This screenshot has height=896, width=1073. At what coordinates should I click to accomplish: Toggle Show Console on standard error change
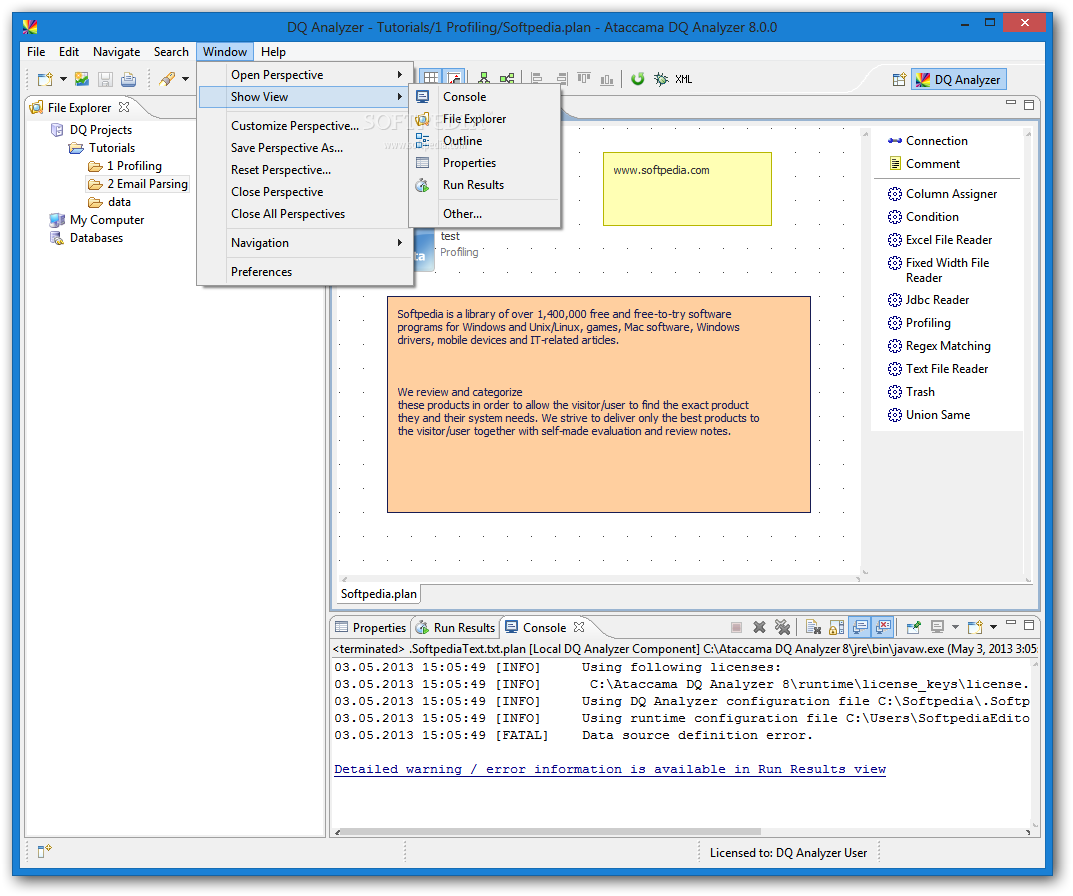point(883,627)
